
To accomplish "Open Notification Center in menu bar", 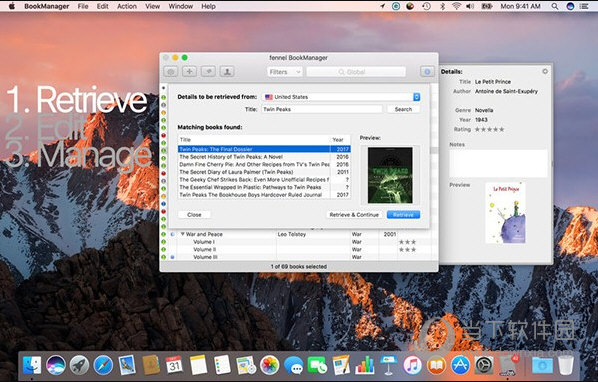I will click(584, 6).
